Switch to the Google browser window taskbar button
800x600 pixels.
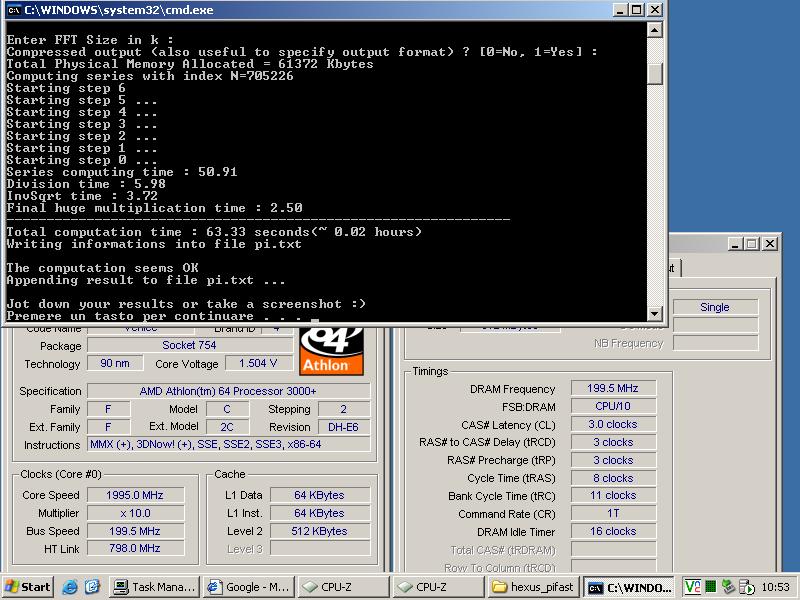point(248,587)
